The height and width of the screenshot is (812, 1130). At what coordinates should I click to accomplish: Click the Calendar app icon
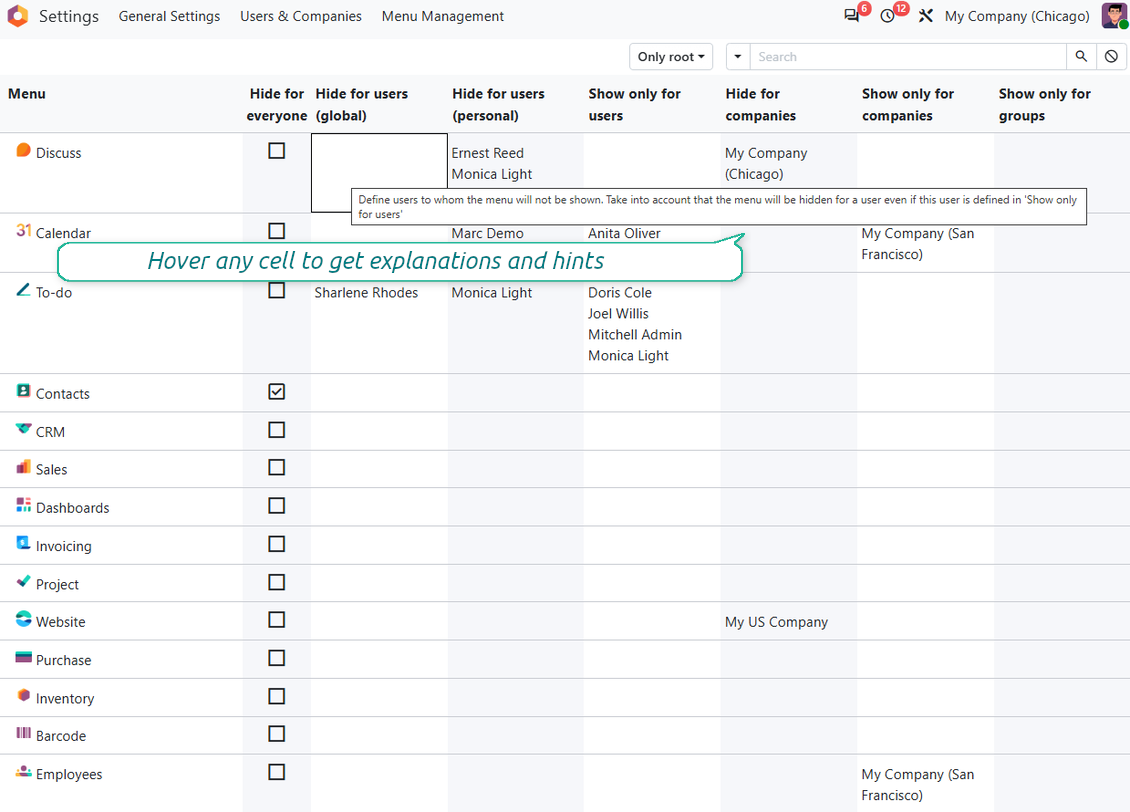click(x=23, y=230)
